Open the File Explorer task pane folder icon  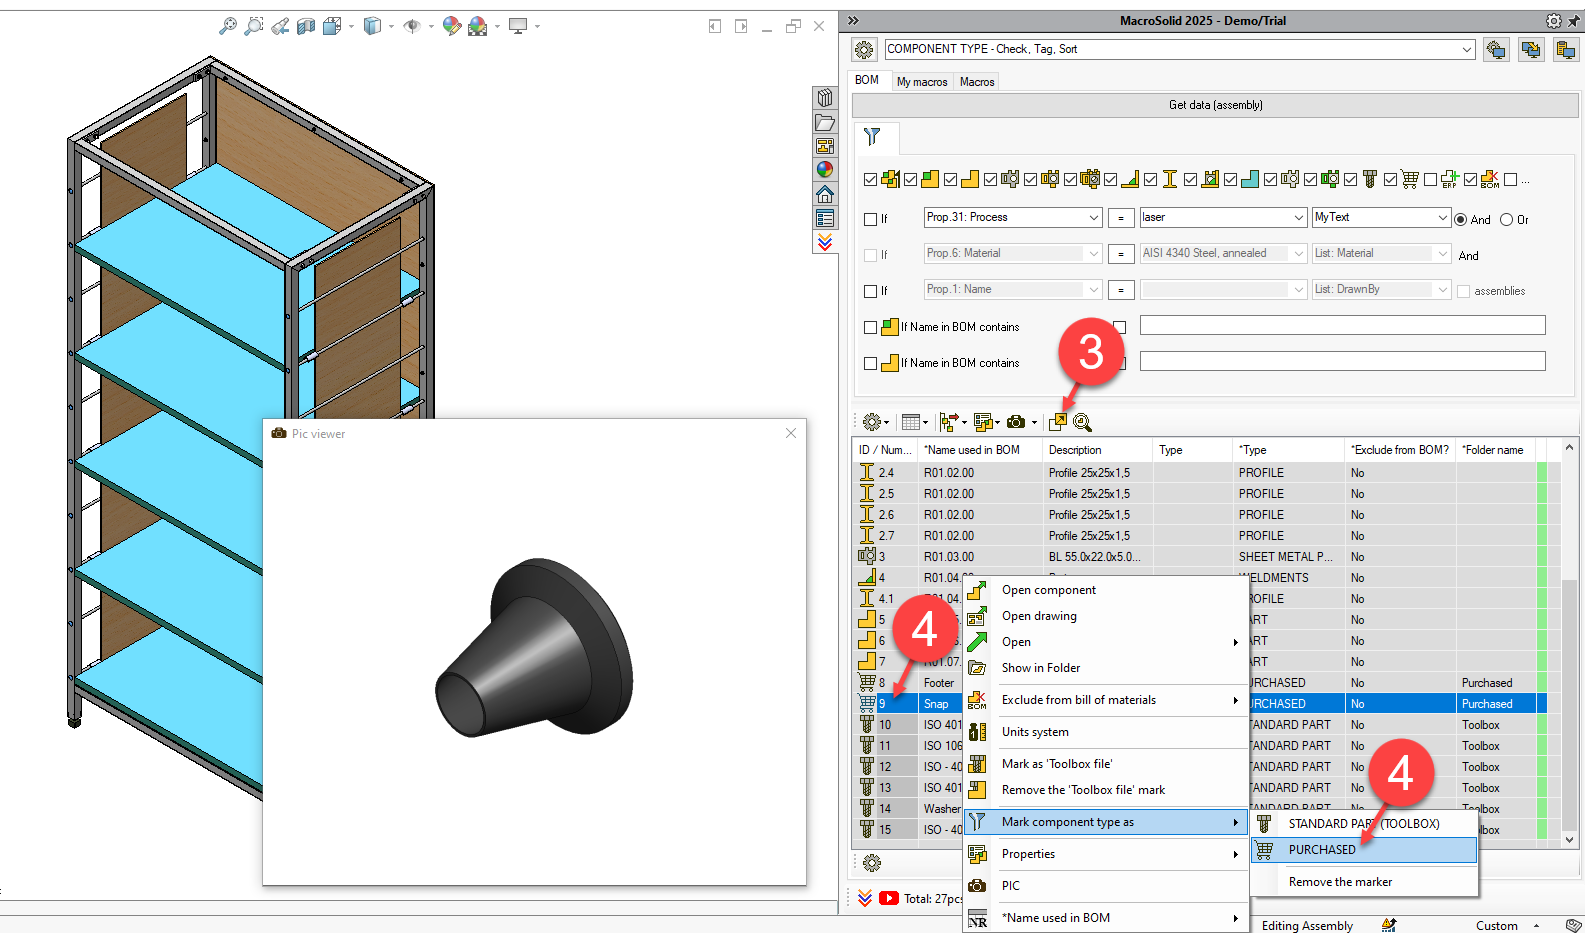point(825,122)
